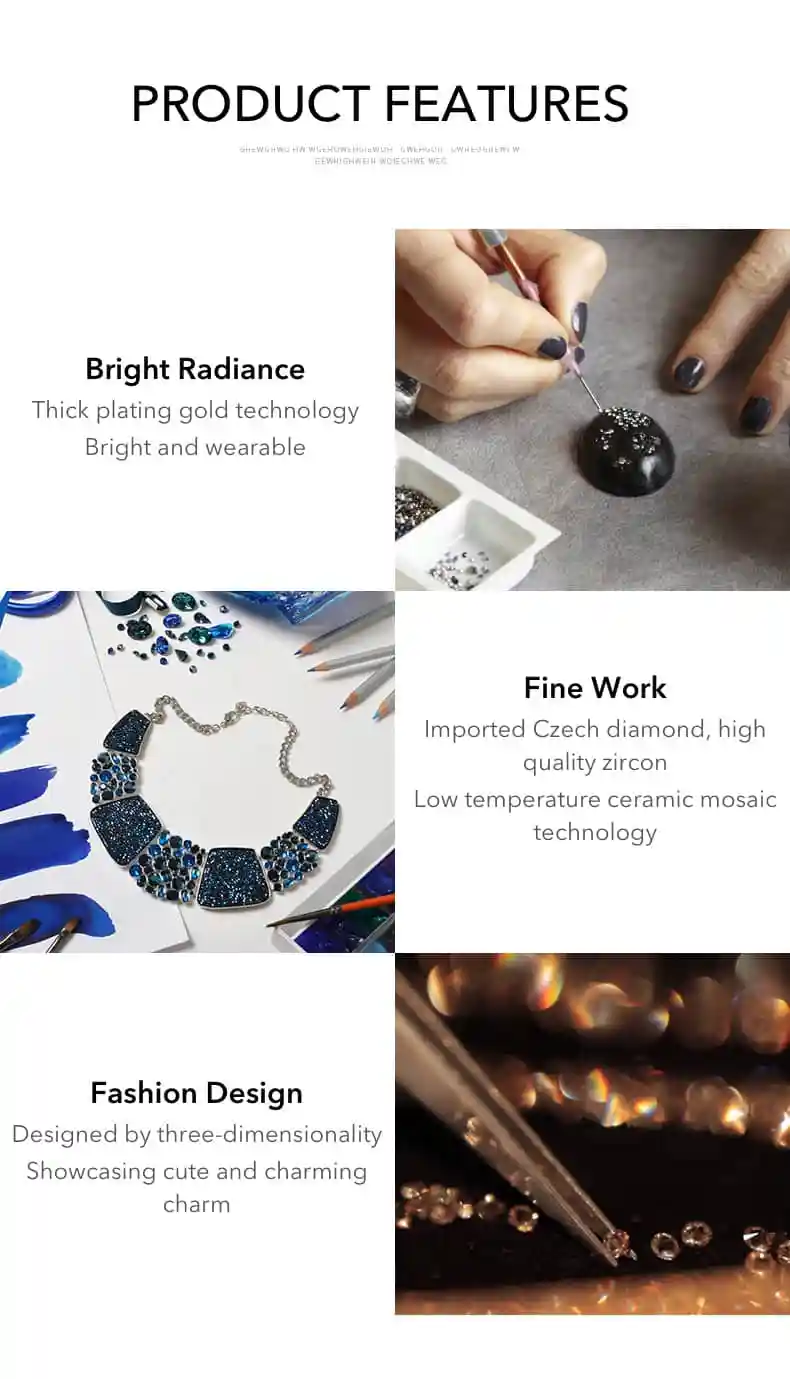790x1379 pixels.
Task: Select the 'Thick plating gold technology' text
Action: 195,410
